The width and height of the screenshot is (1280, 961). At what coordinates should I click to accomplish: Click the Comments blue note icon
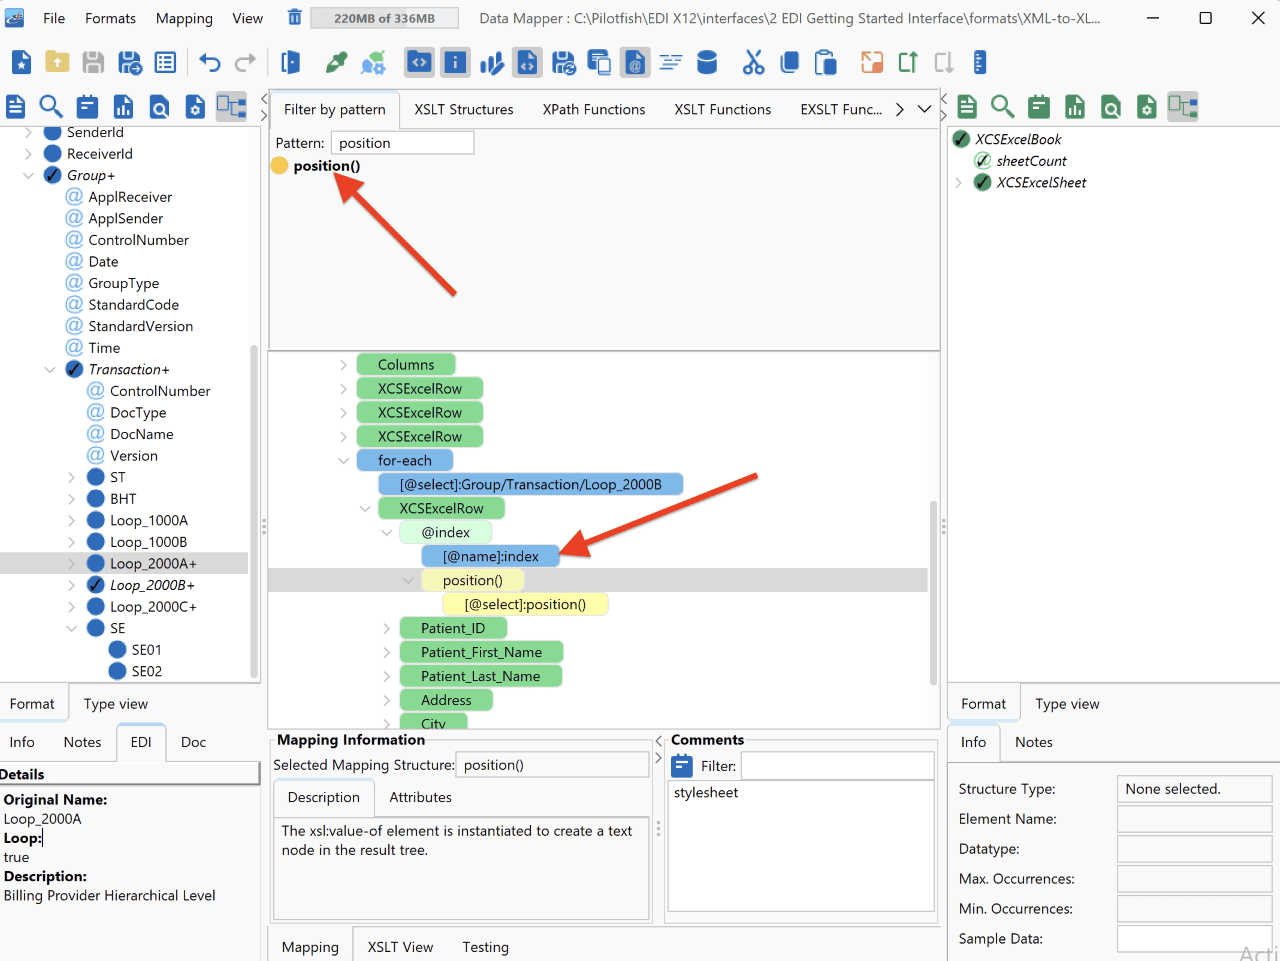(x=682, y=766)
